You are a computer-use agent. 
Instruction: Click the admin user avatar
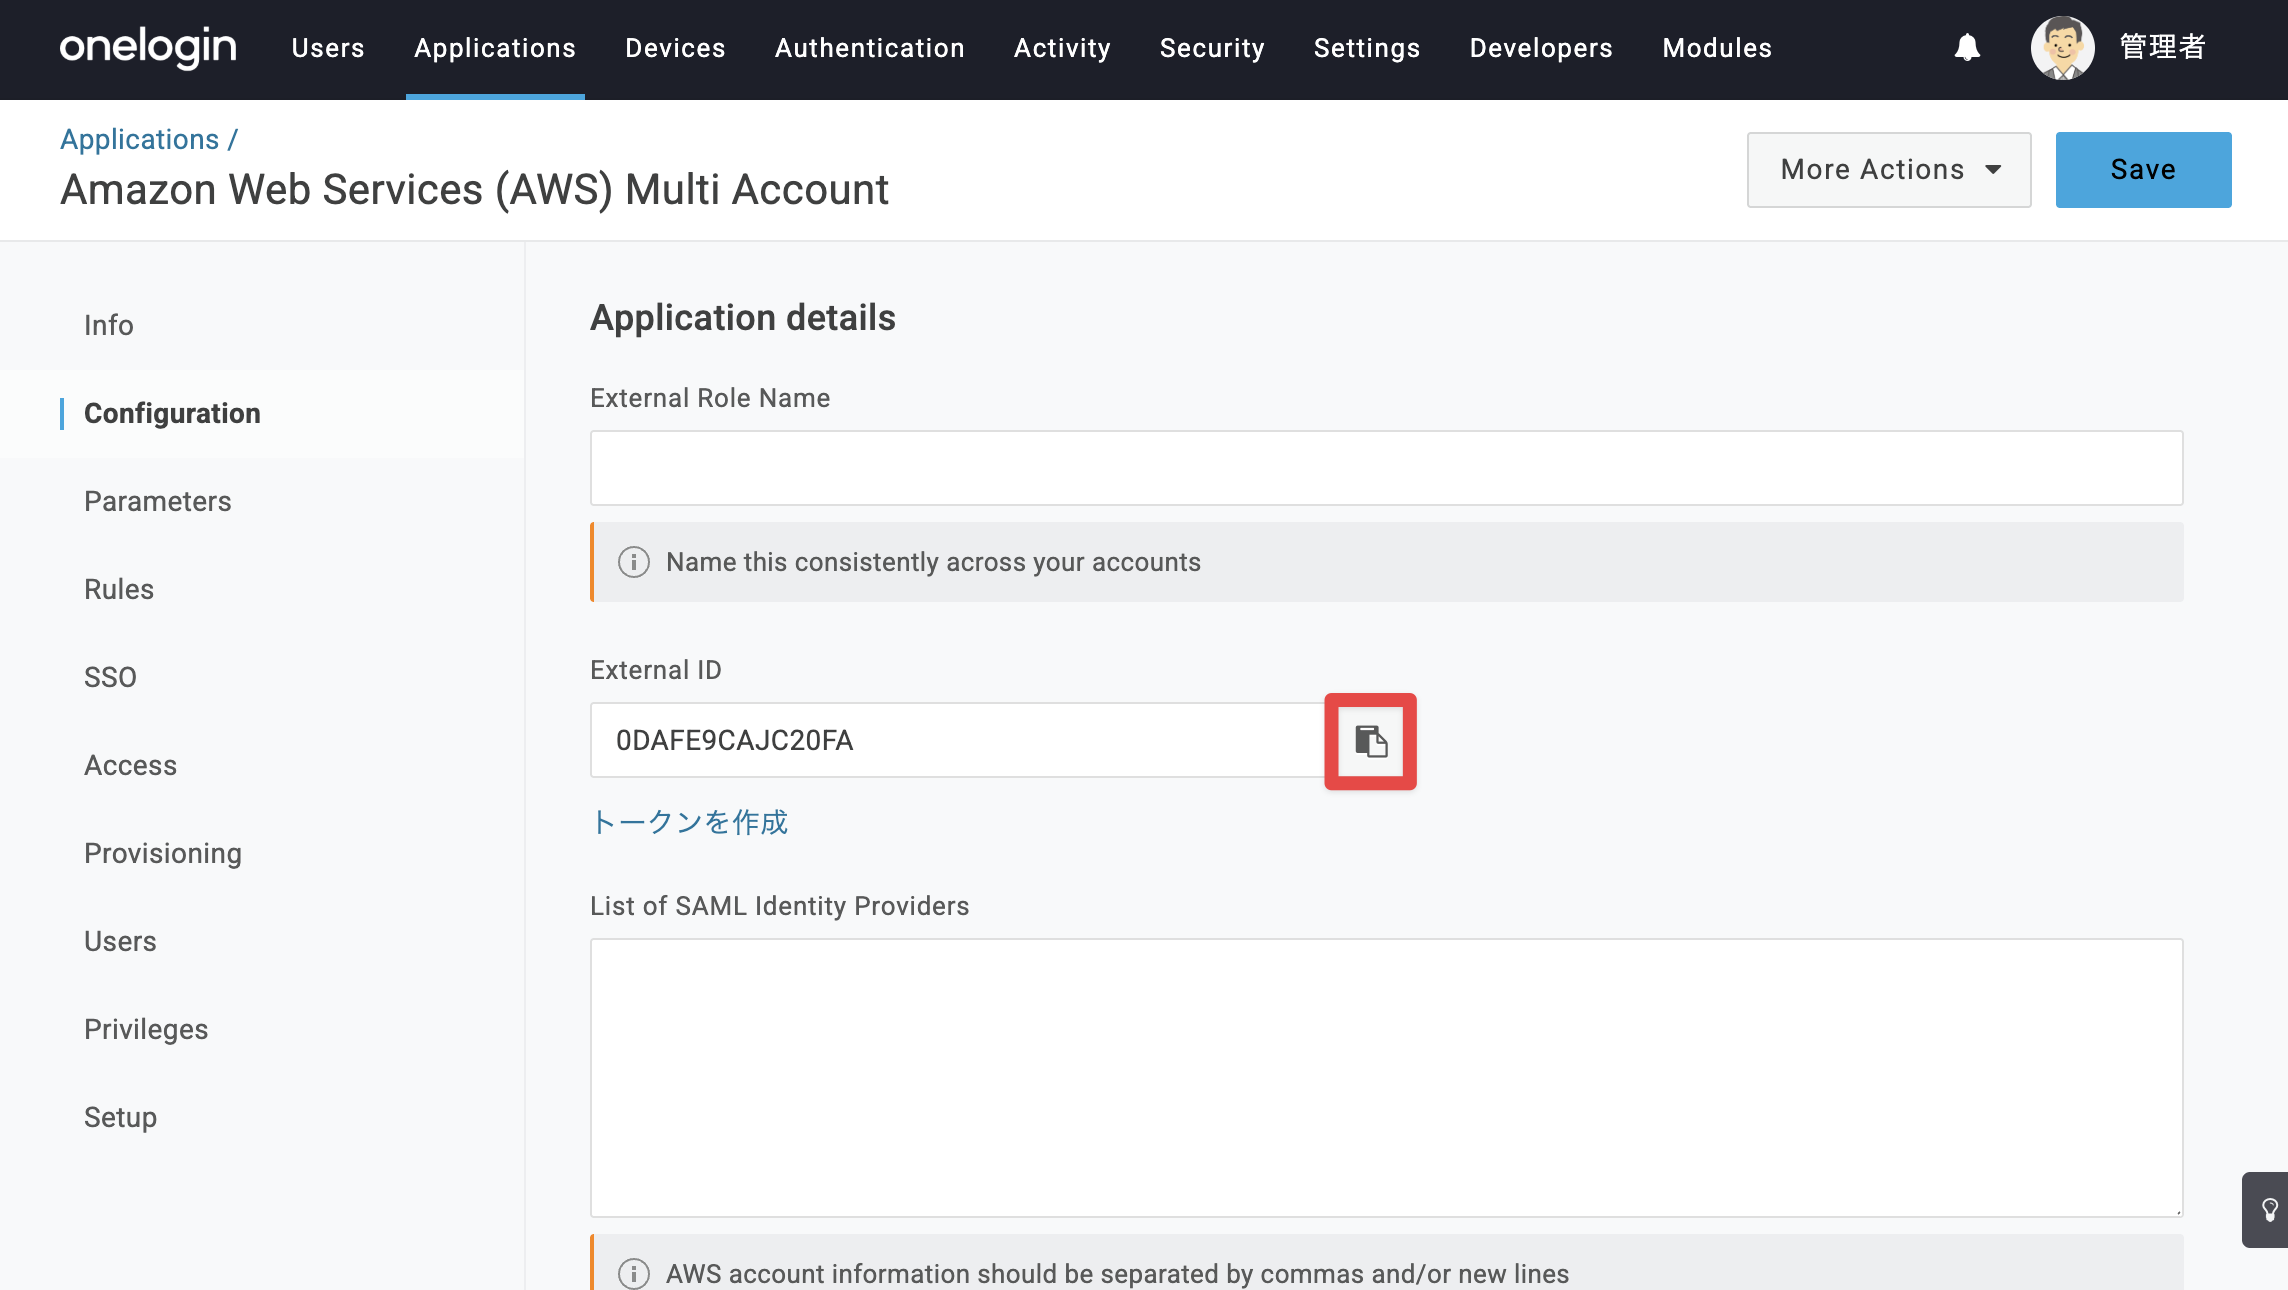[2062, 47]
